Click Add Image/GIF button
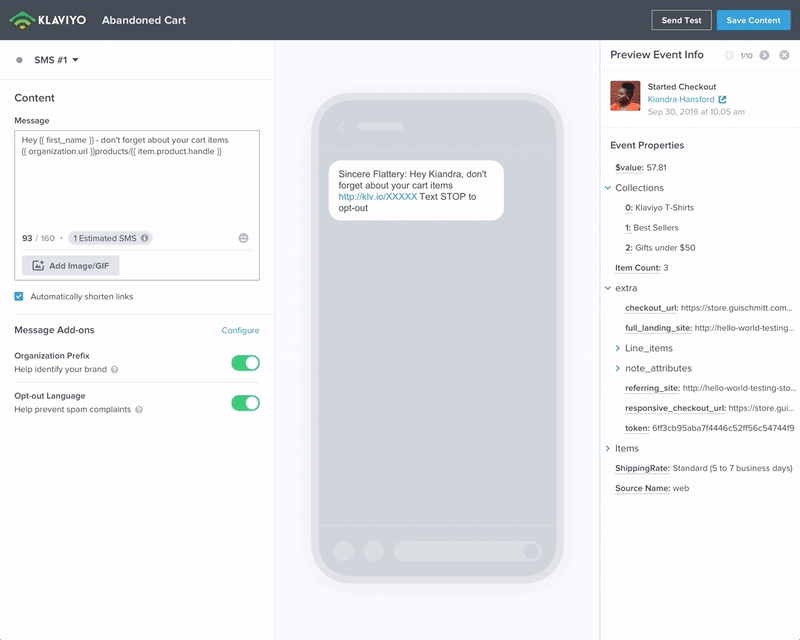 coord(70,265)
